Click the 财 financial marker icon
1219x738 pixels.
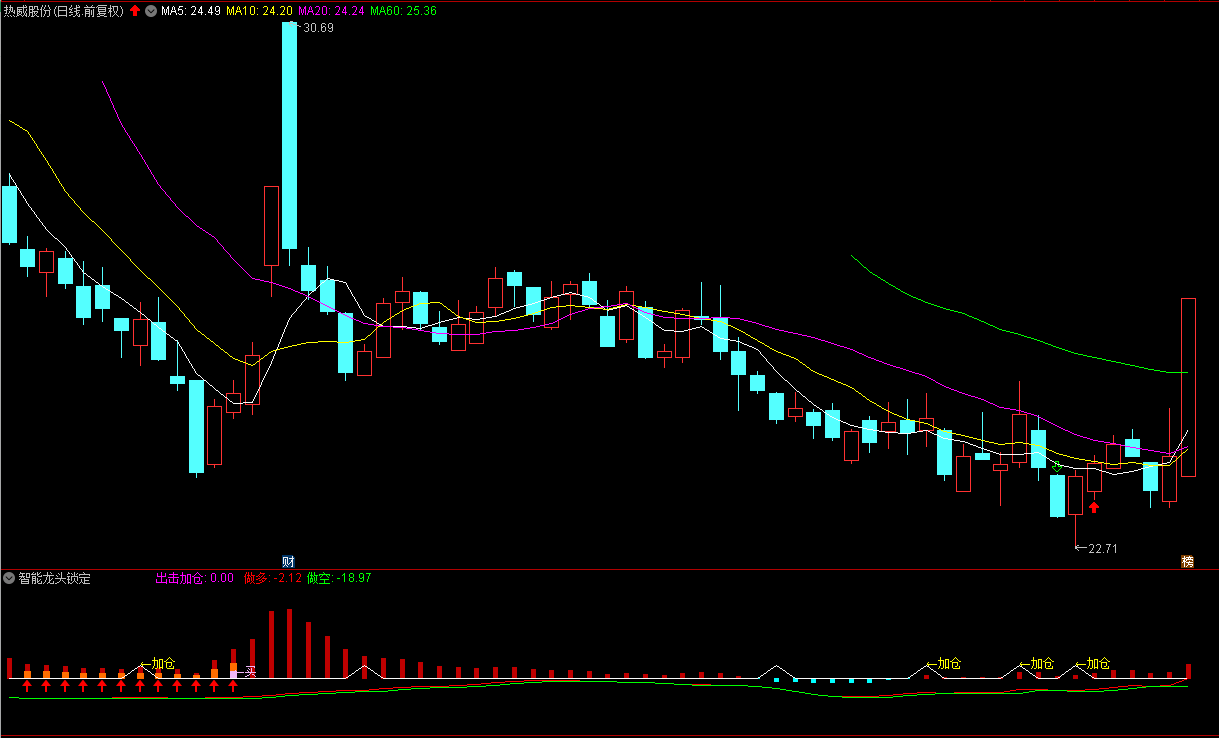click(288, 561)
